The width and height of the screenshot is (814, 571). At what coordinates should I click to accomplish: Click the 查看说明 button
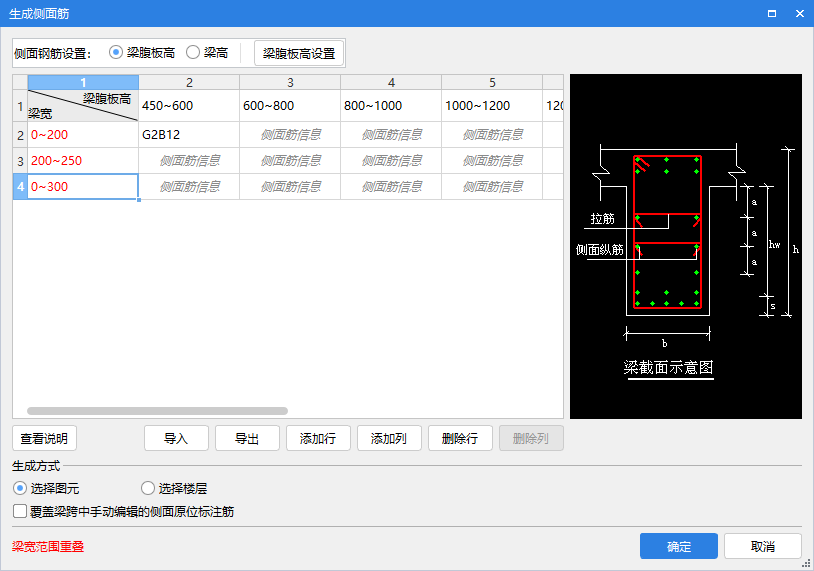tap(44, 439)
